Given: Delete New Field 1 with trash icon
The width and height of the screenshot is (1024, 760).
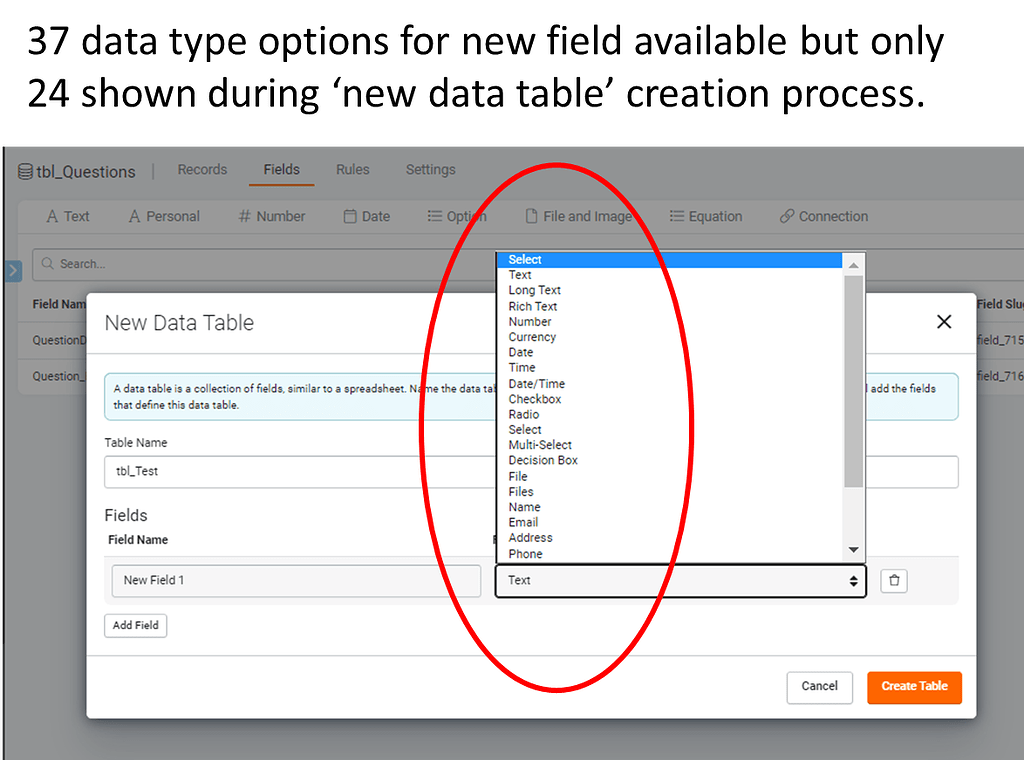Looking at the screenshot, I should tap(893, 580).
